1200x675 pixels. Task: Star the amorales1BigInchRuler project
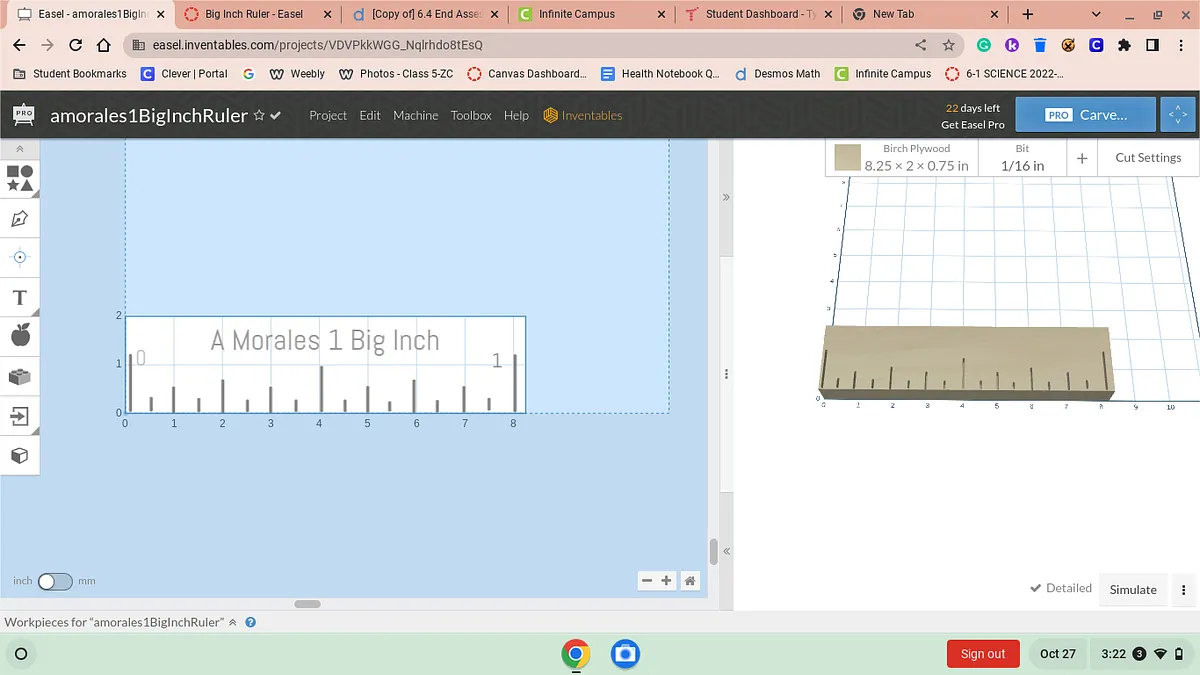tap(259, 116)
